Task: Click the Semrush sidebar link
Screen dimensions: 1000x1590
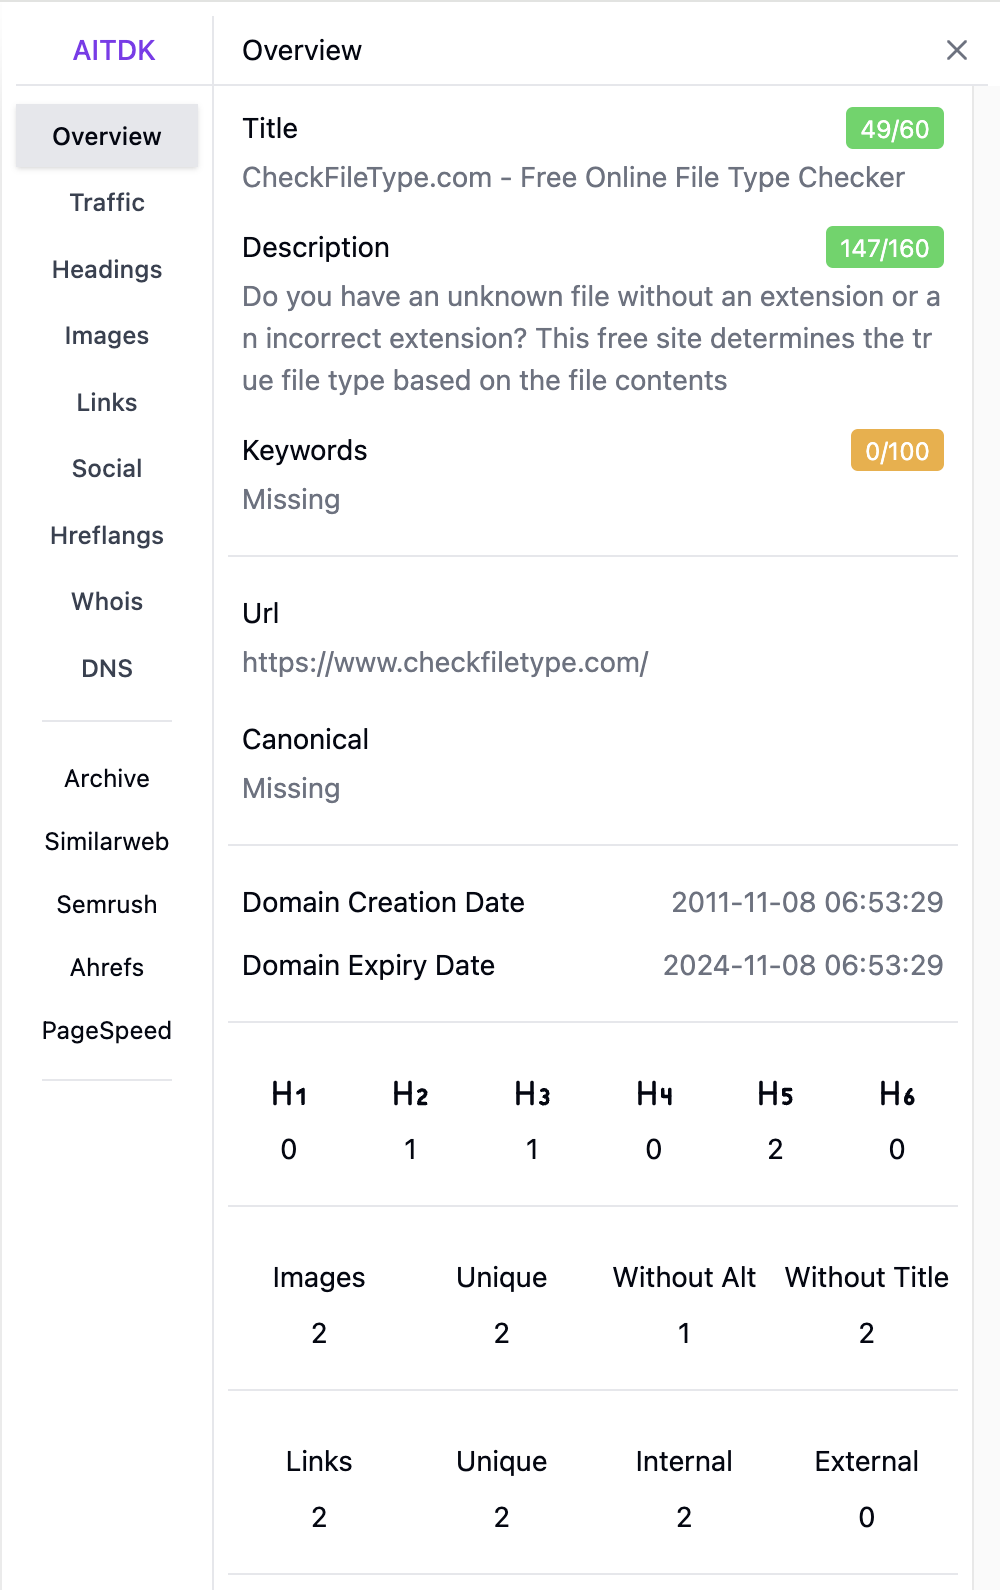Action: pos(107,905)
